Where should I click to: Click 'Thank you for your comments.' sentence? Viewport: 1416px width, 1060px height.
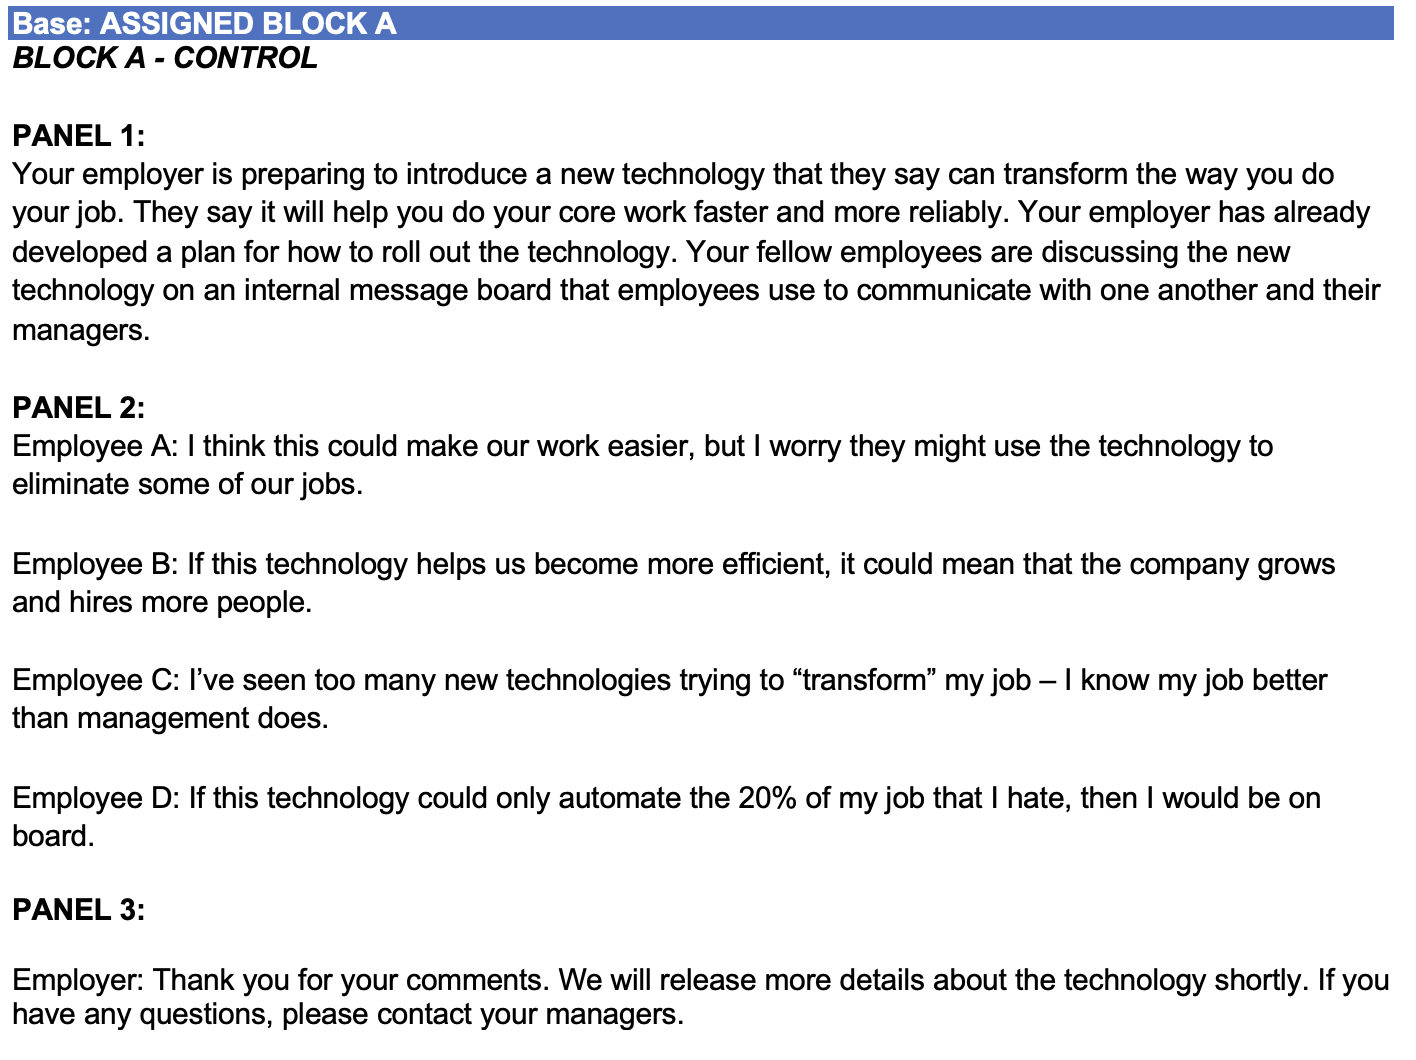[x=350, y=980]
